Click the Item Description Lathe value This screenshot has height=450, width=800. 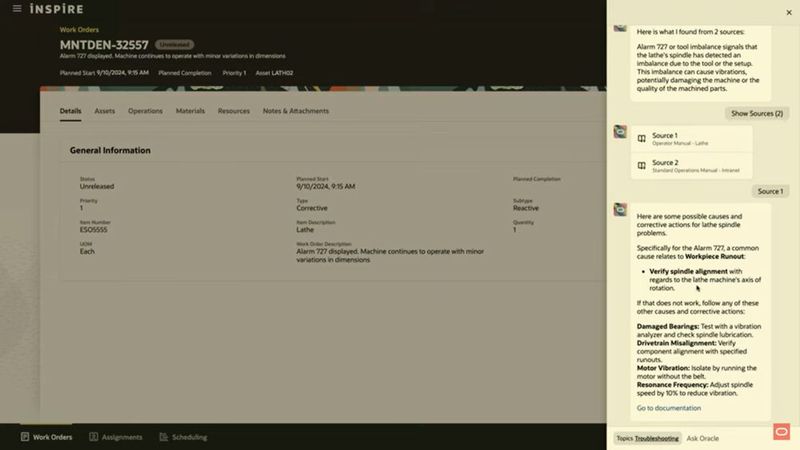pyautogui.click(x=305, y=230)
